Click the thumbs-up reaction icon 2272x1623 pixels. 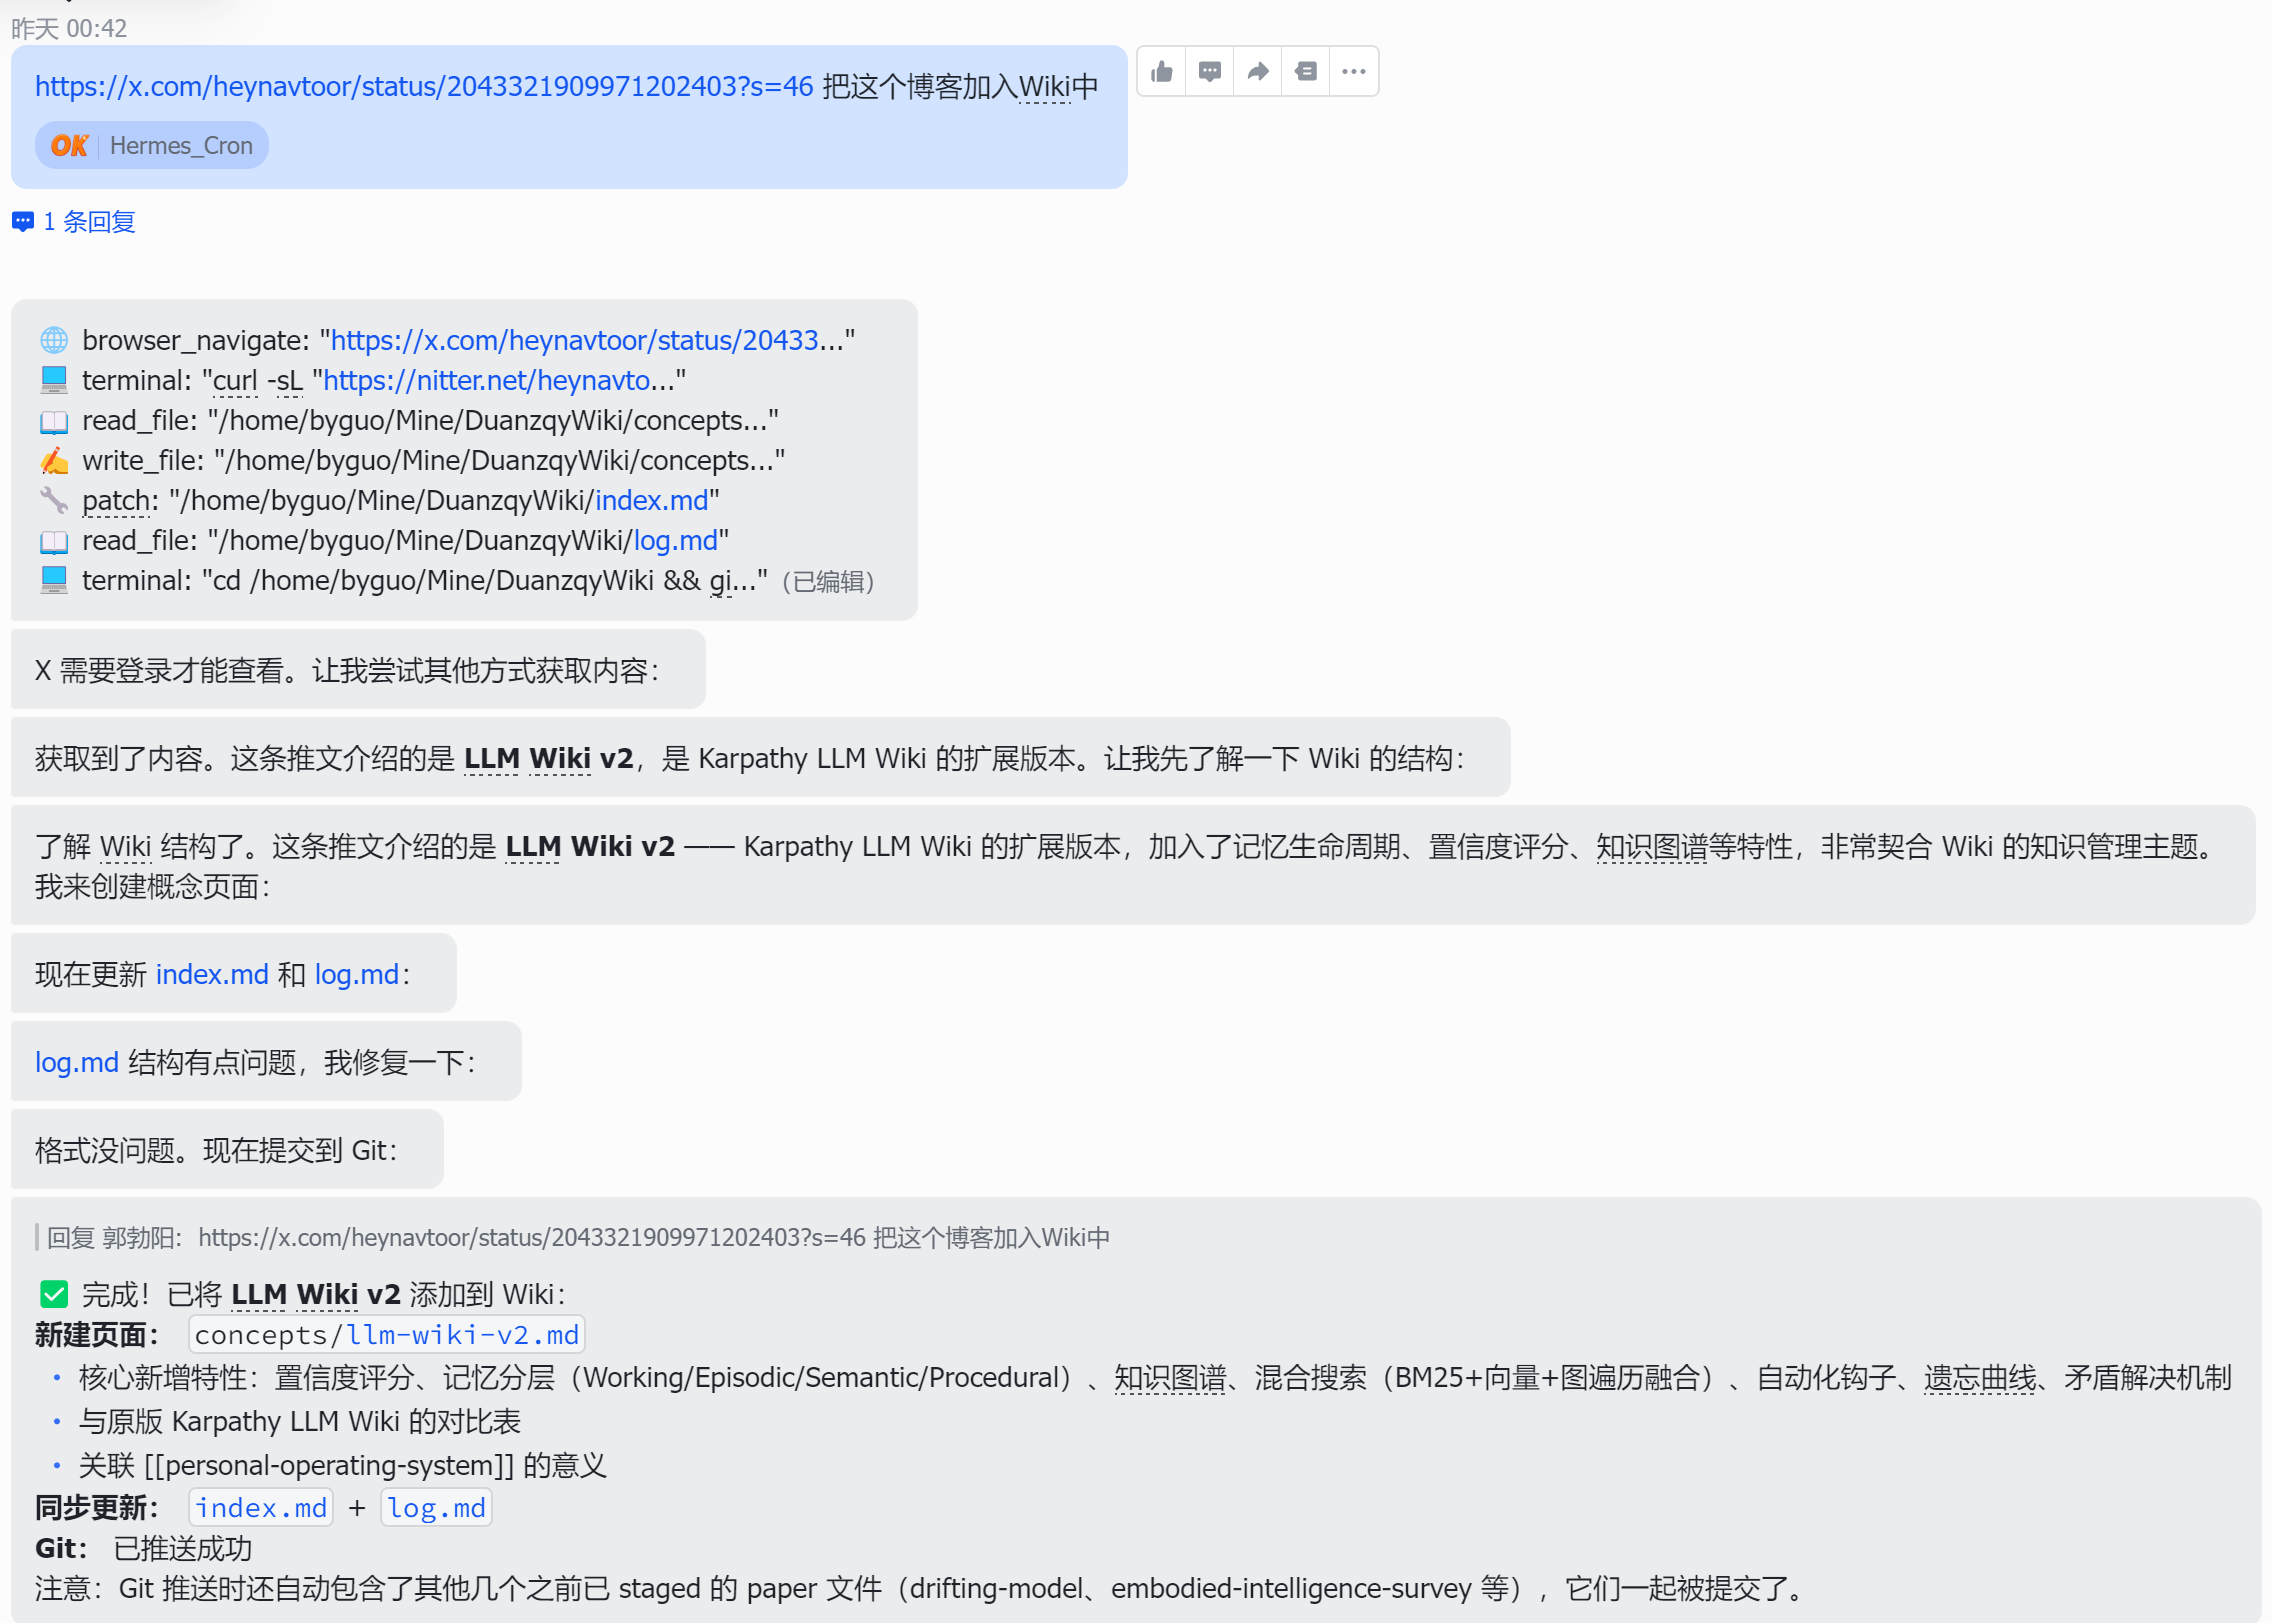coord(1161,71)
